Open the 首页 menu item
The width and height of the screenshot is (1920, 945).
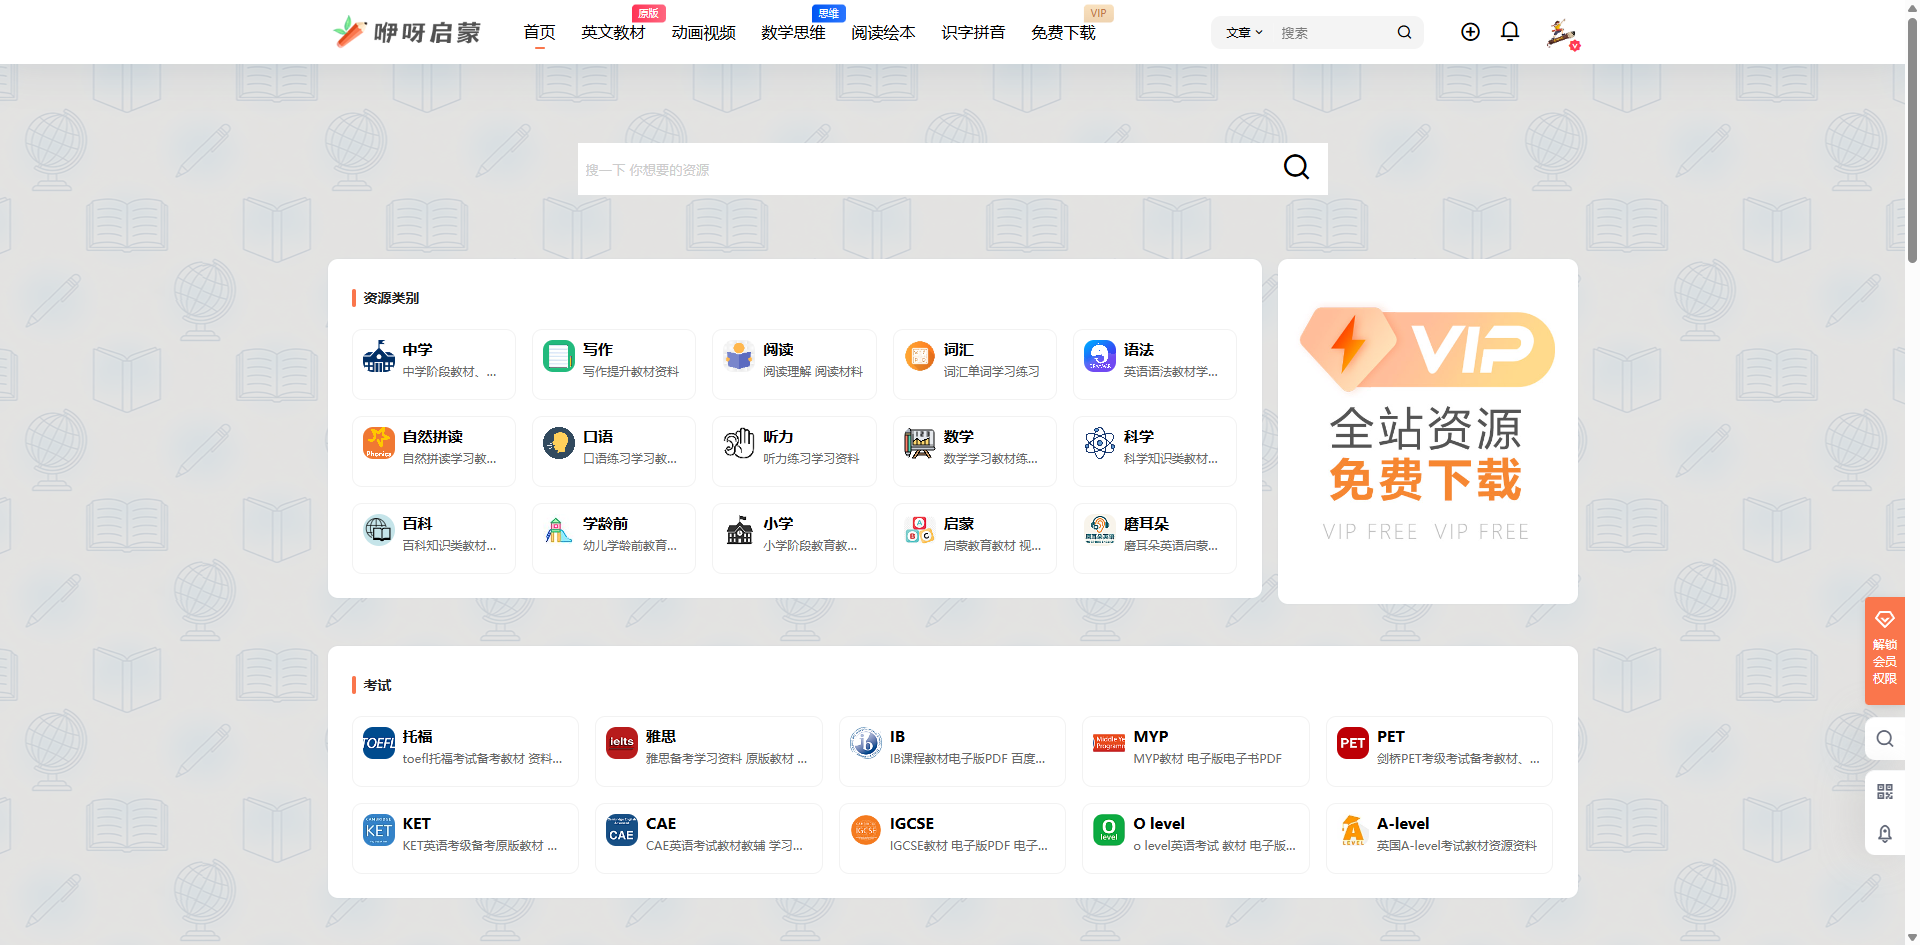pos(539,31)
